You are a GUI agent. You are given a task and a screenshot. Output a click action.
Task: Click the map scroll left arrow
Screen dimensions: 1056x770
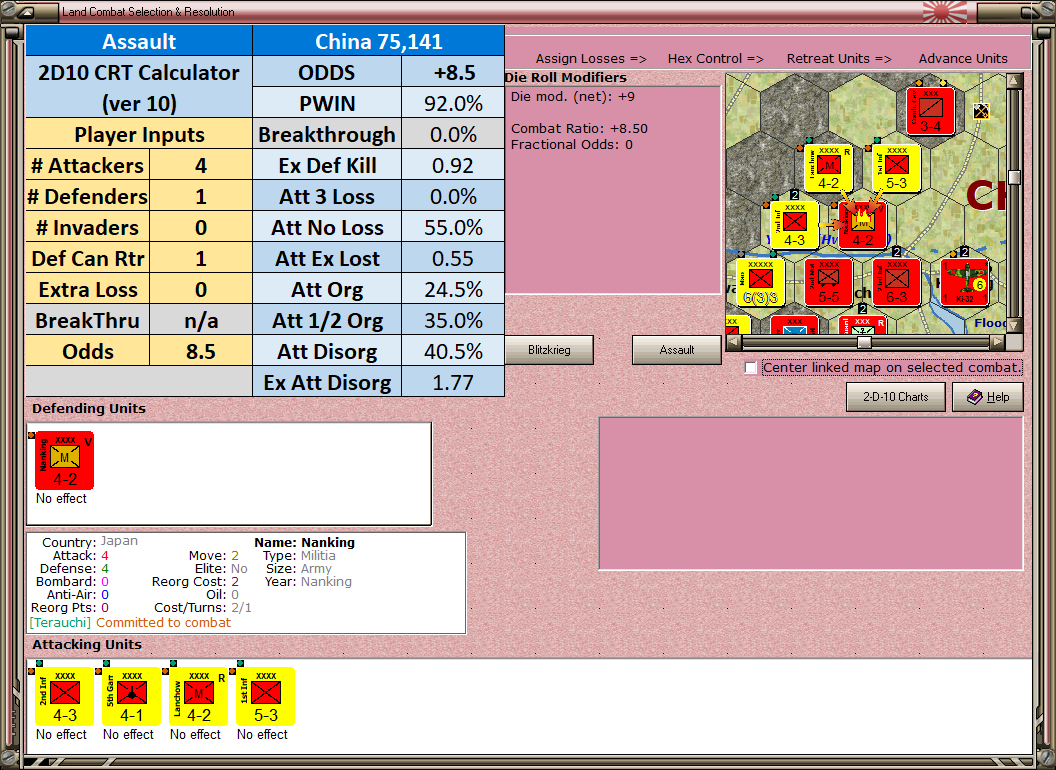point(733,342)
